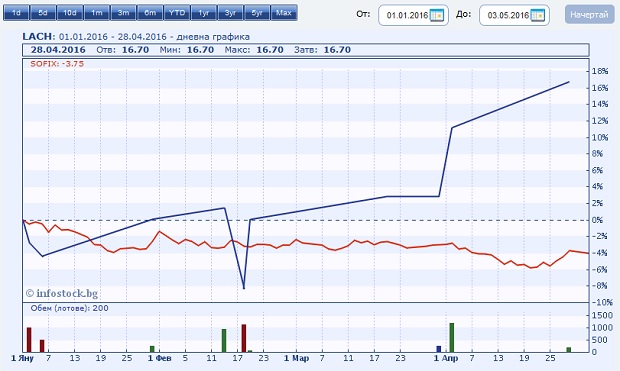Switch chart to 1m range
The width and height of the screenshot is (620, 371).
pos(97,13)
